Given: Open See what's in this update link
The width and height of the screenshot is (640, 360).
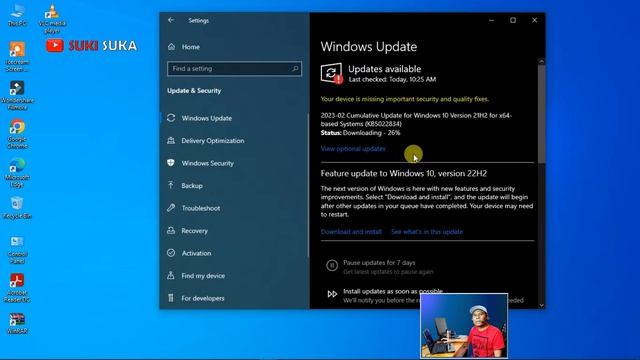Looking at the screenshot, I should coord(427,231).
